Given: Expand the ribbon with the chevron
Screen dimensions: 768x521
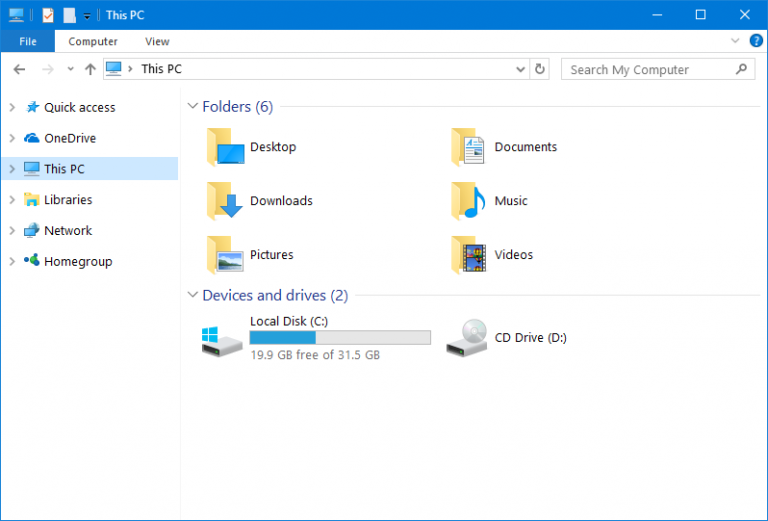Looking at the screenshot, I should (735, 41).
